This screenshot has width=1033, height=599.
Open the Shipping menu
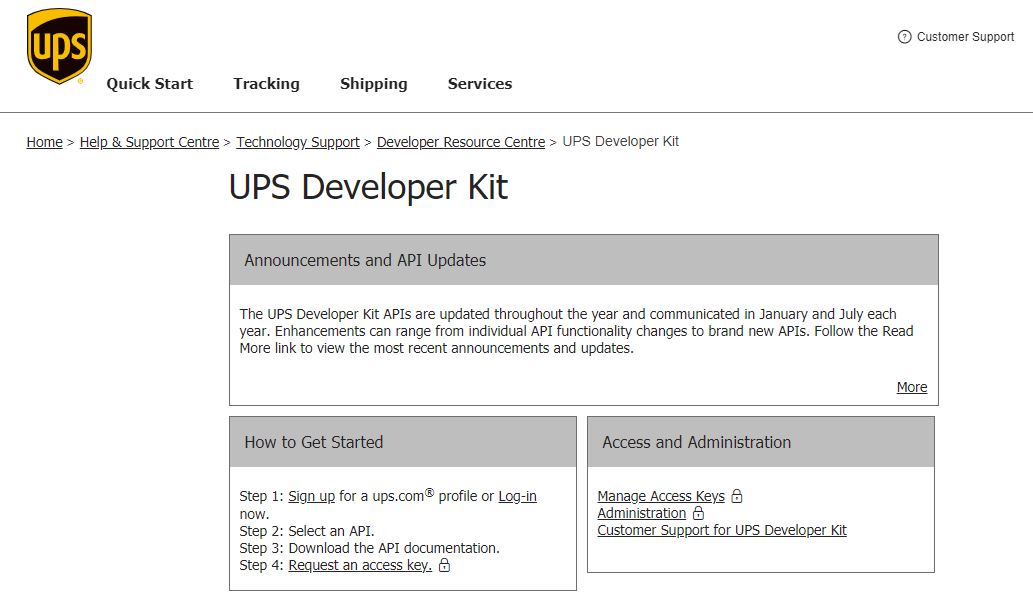pos(374,84)
